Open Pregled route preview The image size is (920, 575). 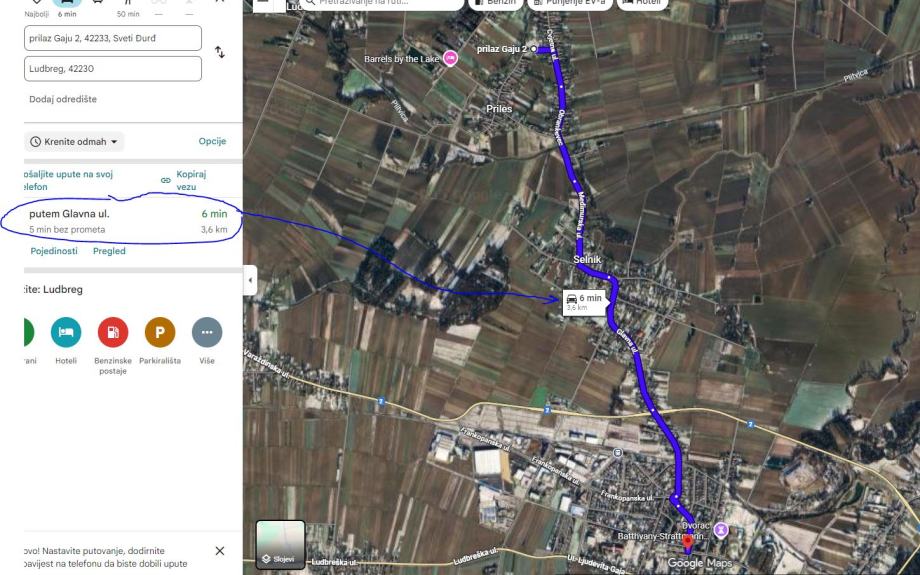pos(109,251)
